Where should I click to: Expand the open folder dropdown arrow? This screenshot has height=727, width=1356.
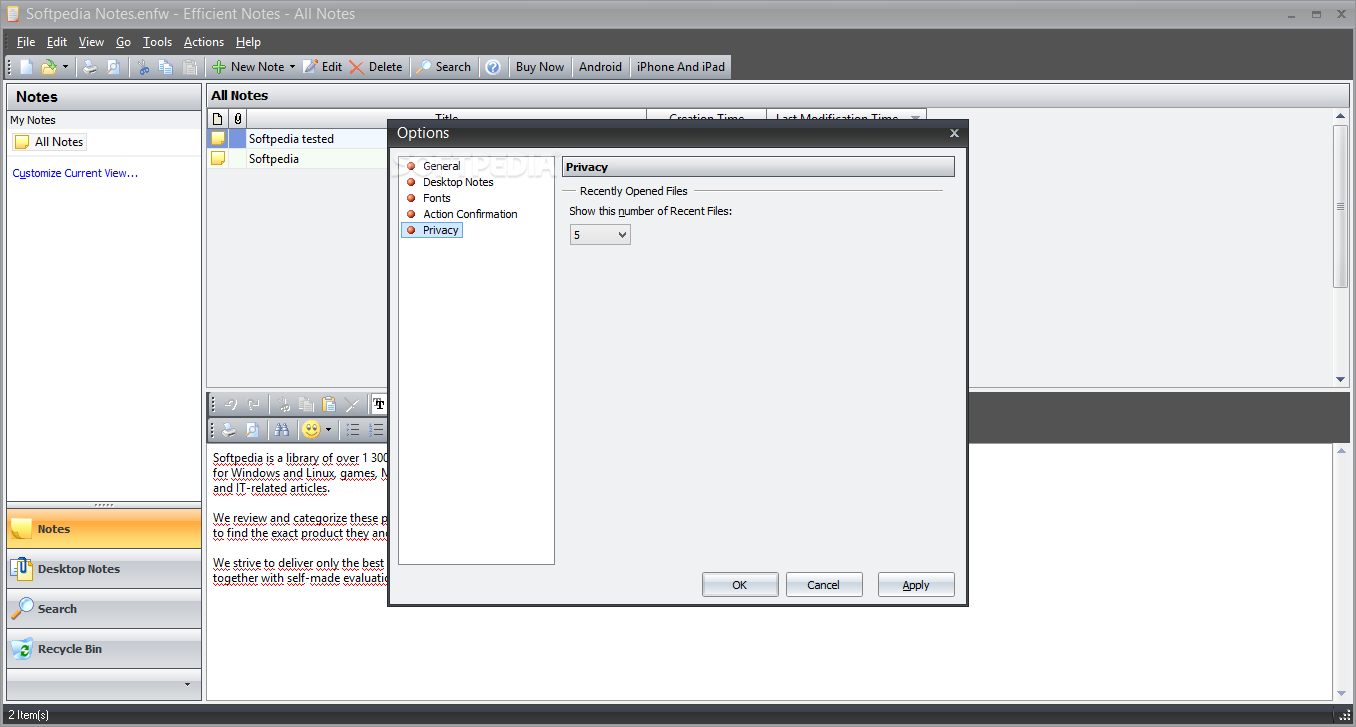(65, 67)
